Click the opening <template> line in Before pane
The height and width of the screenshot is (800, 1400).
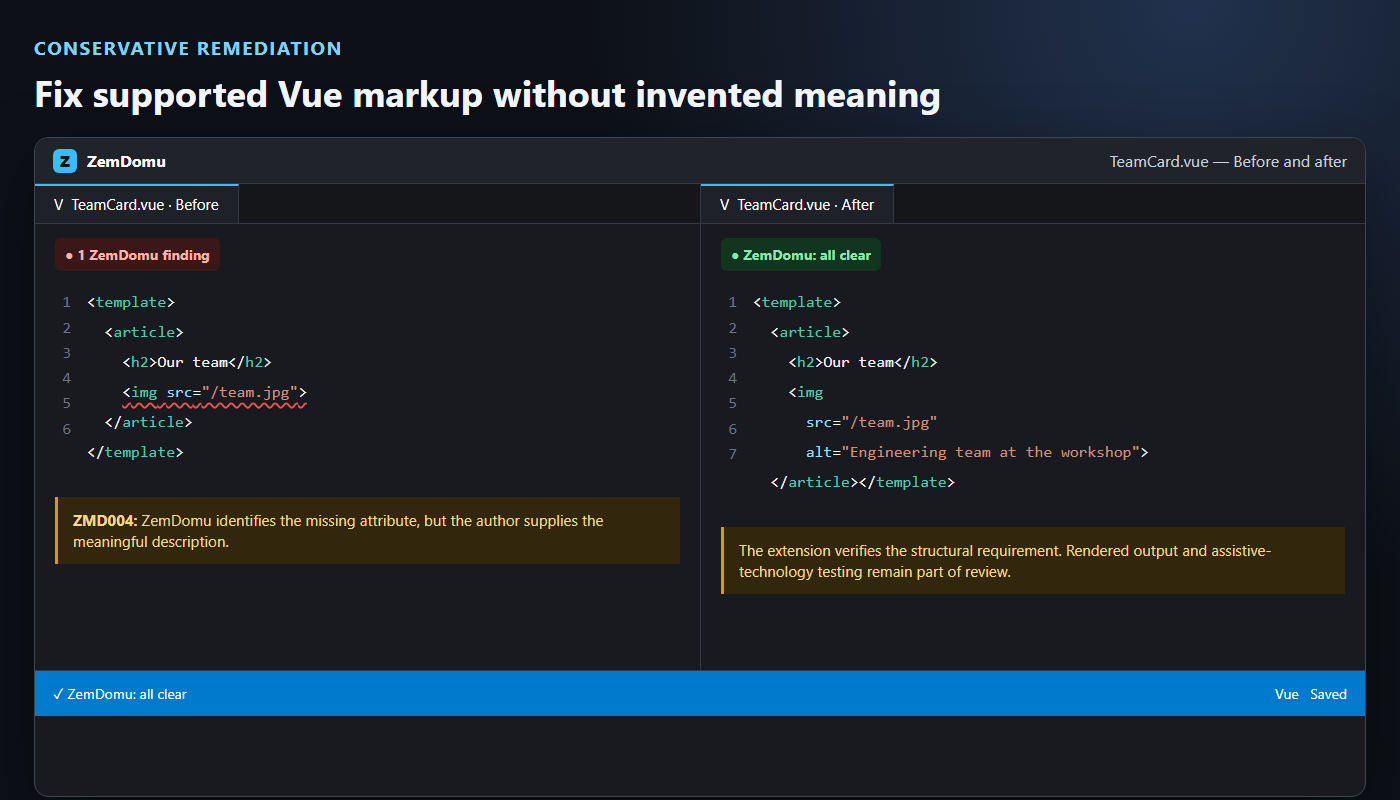point(131,302)
